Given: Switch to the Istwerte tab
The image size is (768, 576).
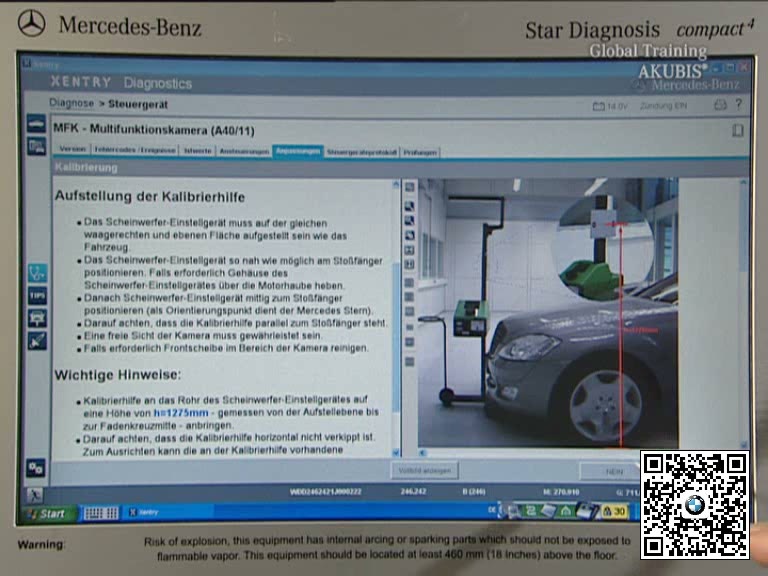Looking at the screenshot, I should tap(198, 151).
